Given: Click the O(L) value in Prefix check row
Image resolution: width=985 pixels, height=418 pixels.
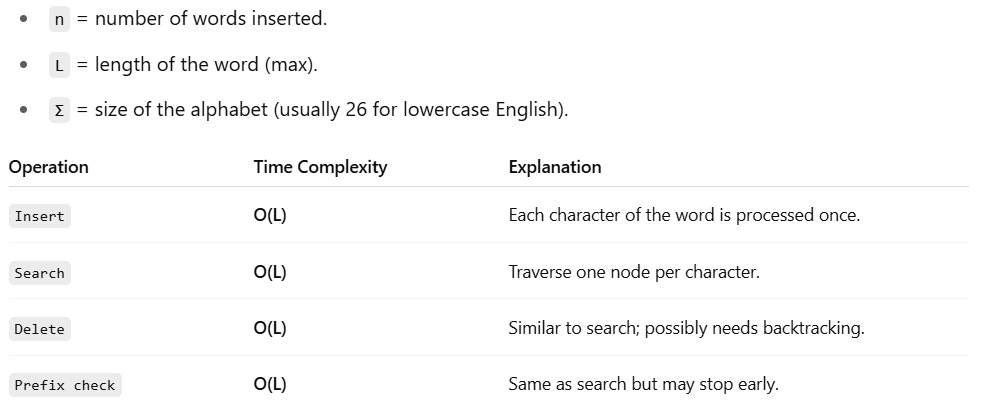Looking at the screenshot, I should 270,384.
